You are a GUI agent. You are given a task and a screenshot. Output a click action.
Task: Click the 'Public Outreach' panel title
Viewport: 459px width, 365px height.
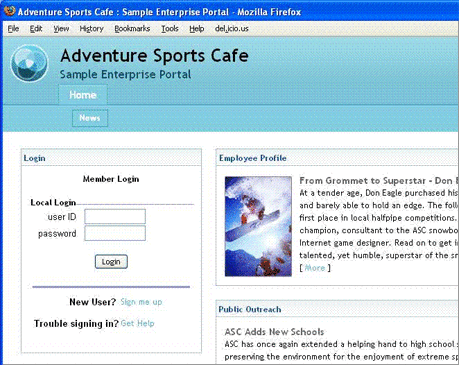coord(250,309)
